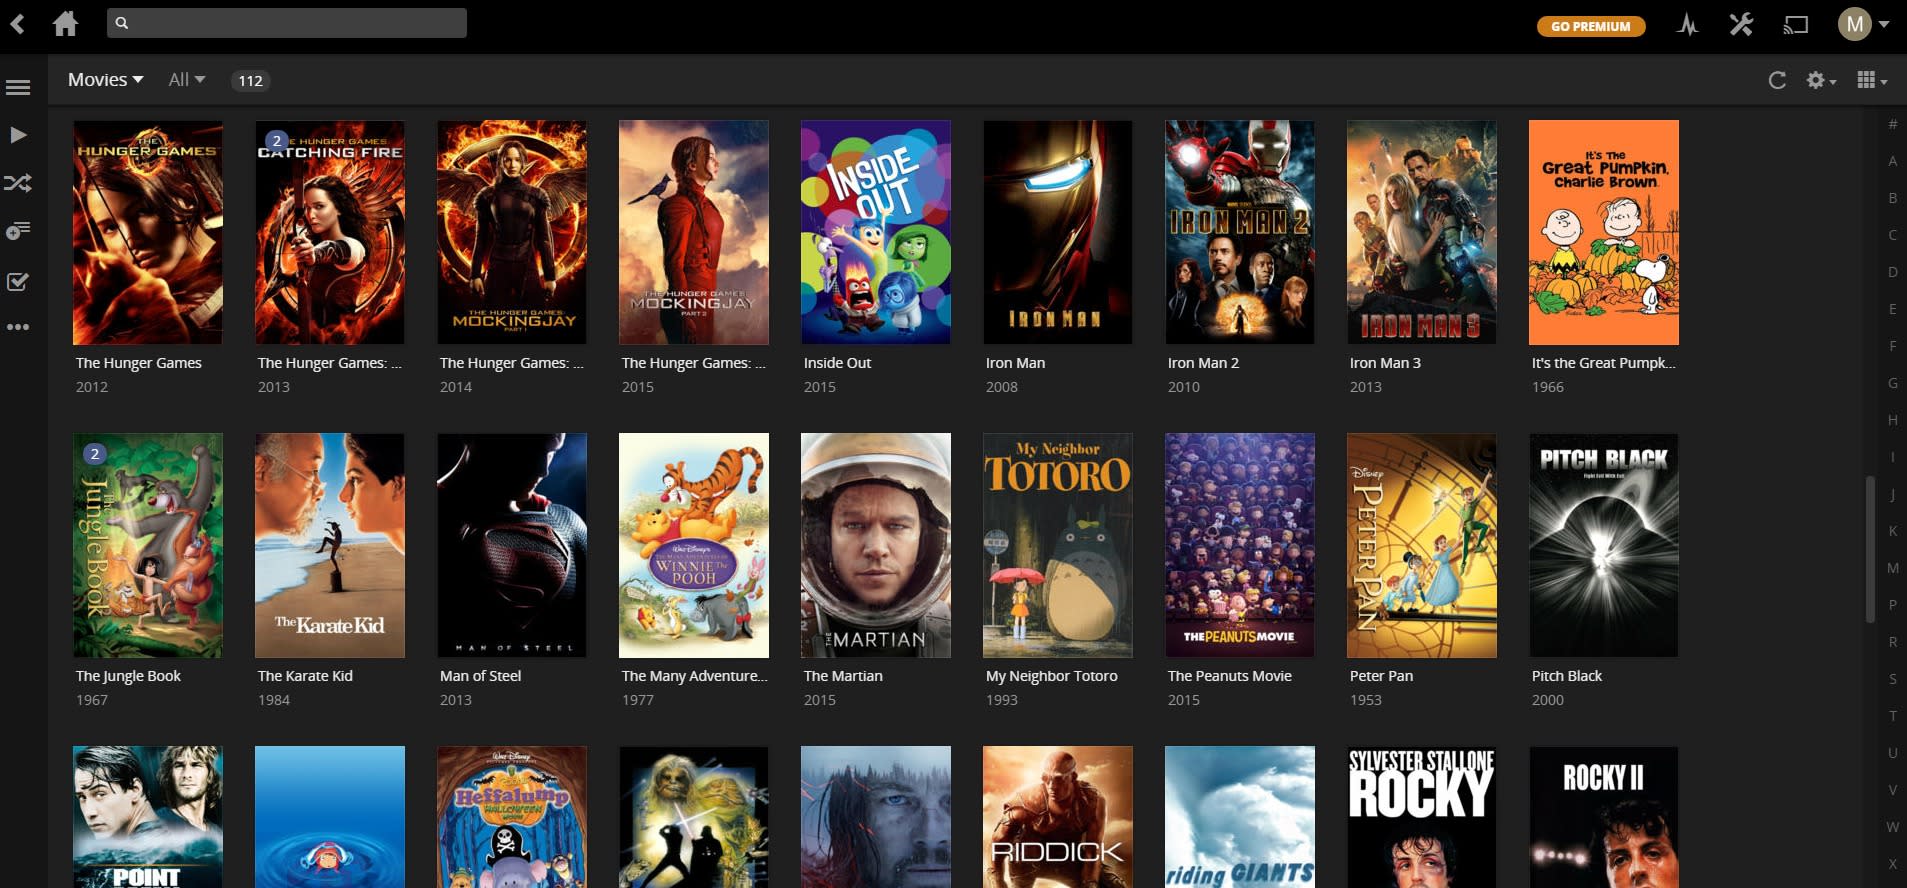The width and height of the screenshot is (1907, 888).
Task: Click the Peter Pan title text
Action: (x=1381, y=676)
